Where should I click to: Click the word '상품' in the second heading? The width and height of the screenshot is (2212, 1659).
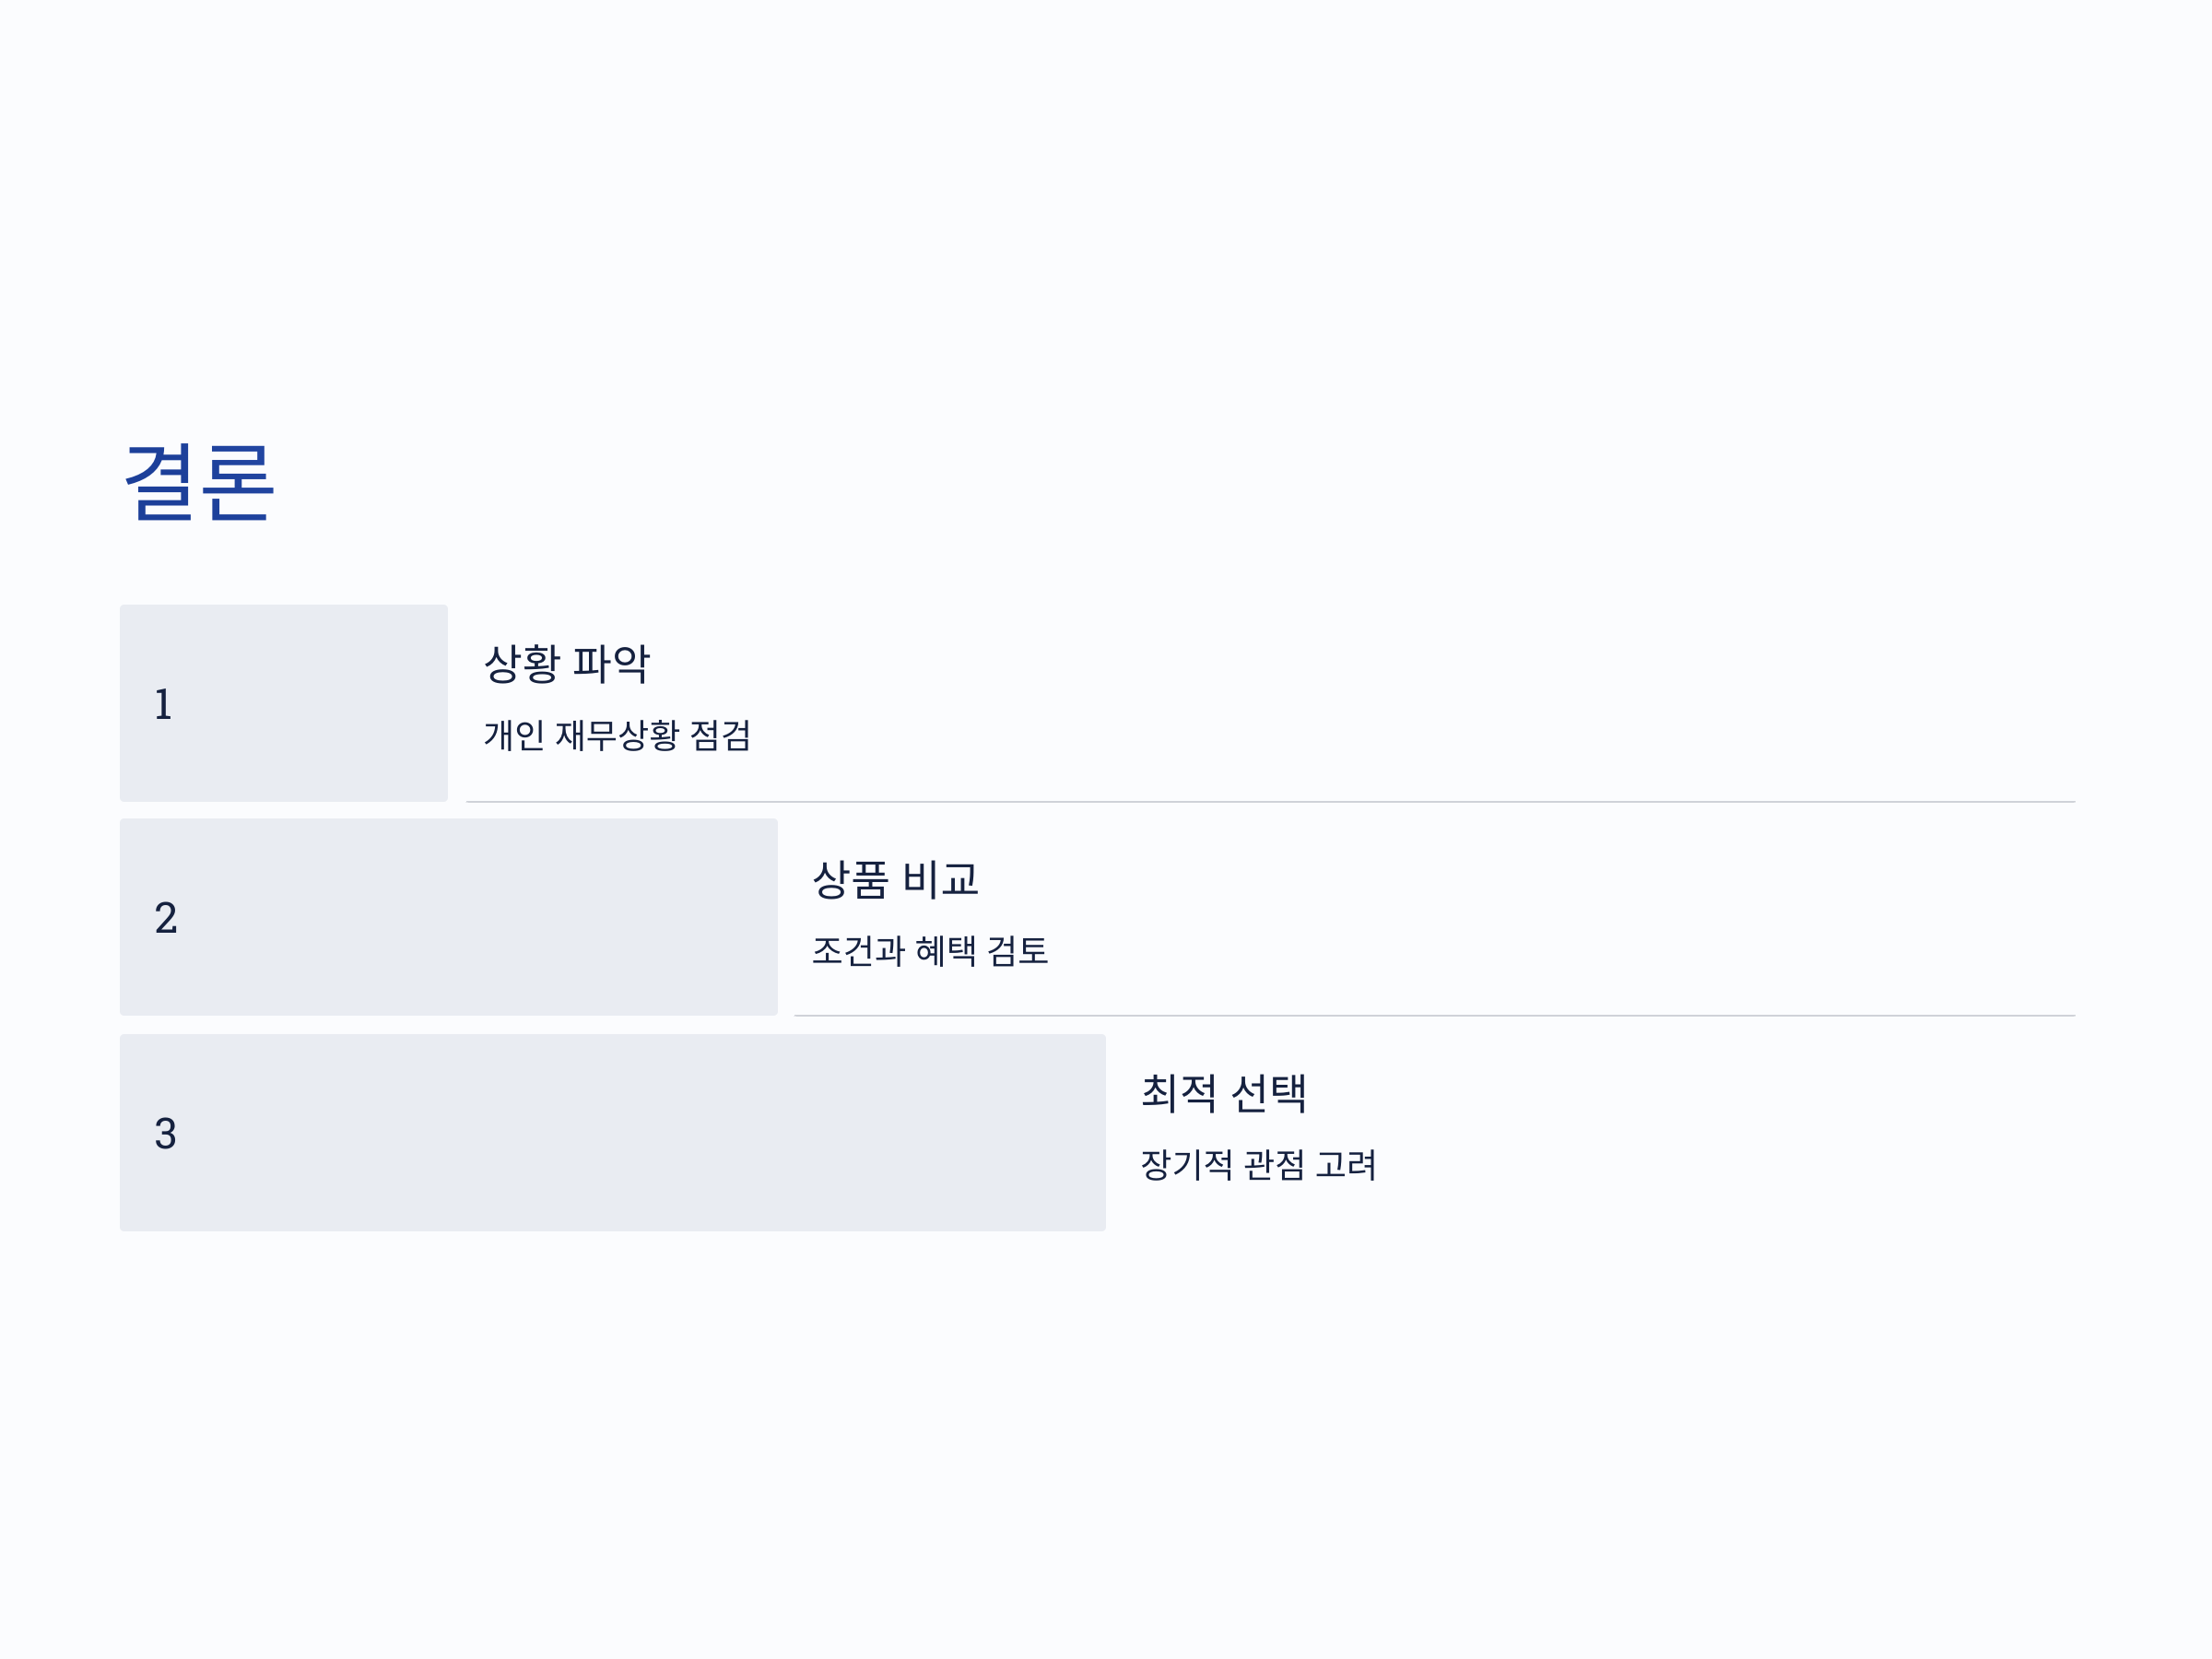pos(851,879)
